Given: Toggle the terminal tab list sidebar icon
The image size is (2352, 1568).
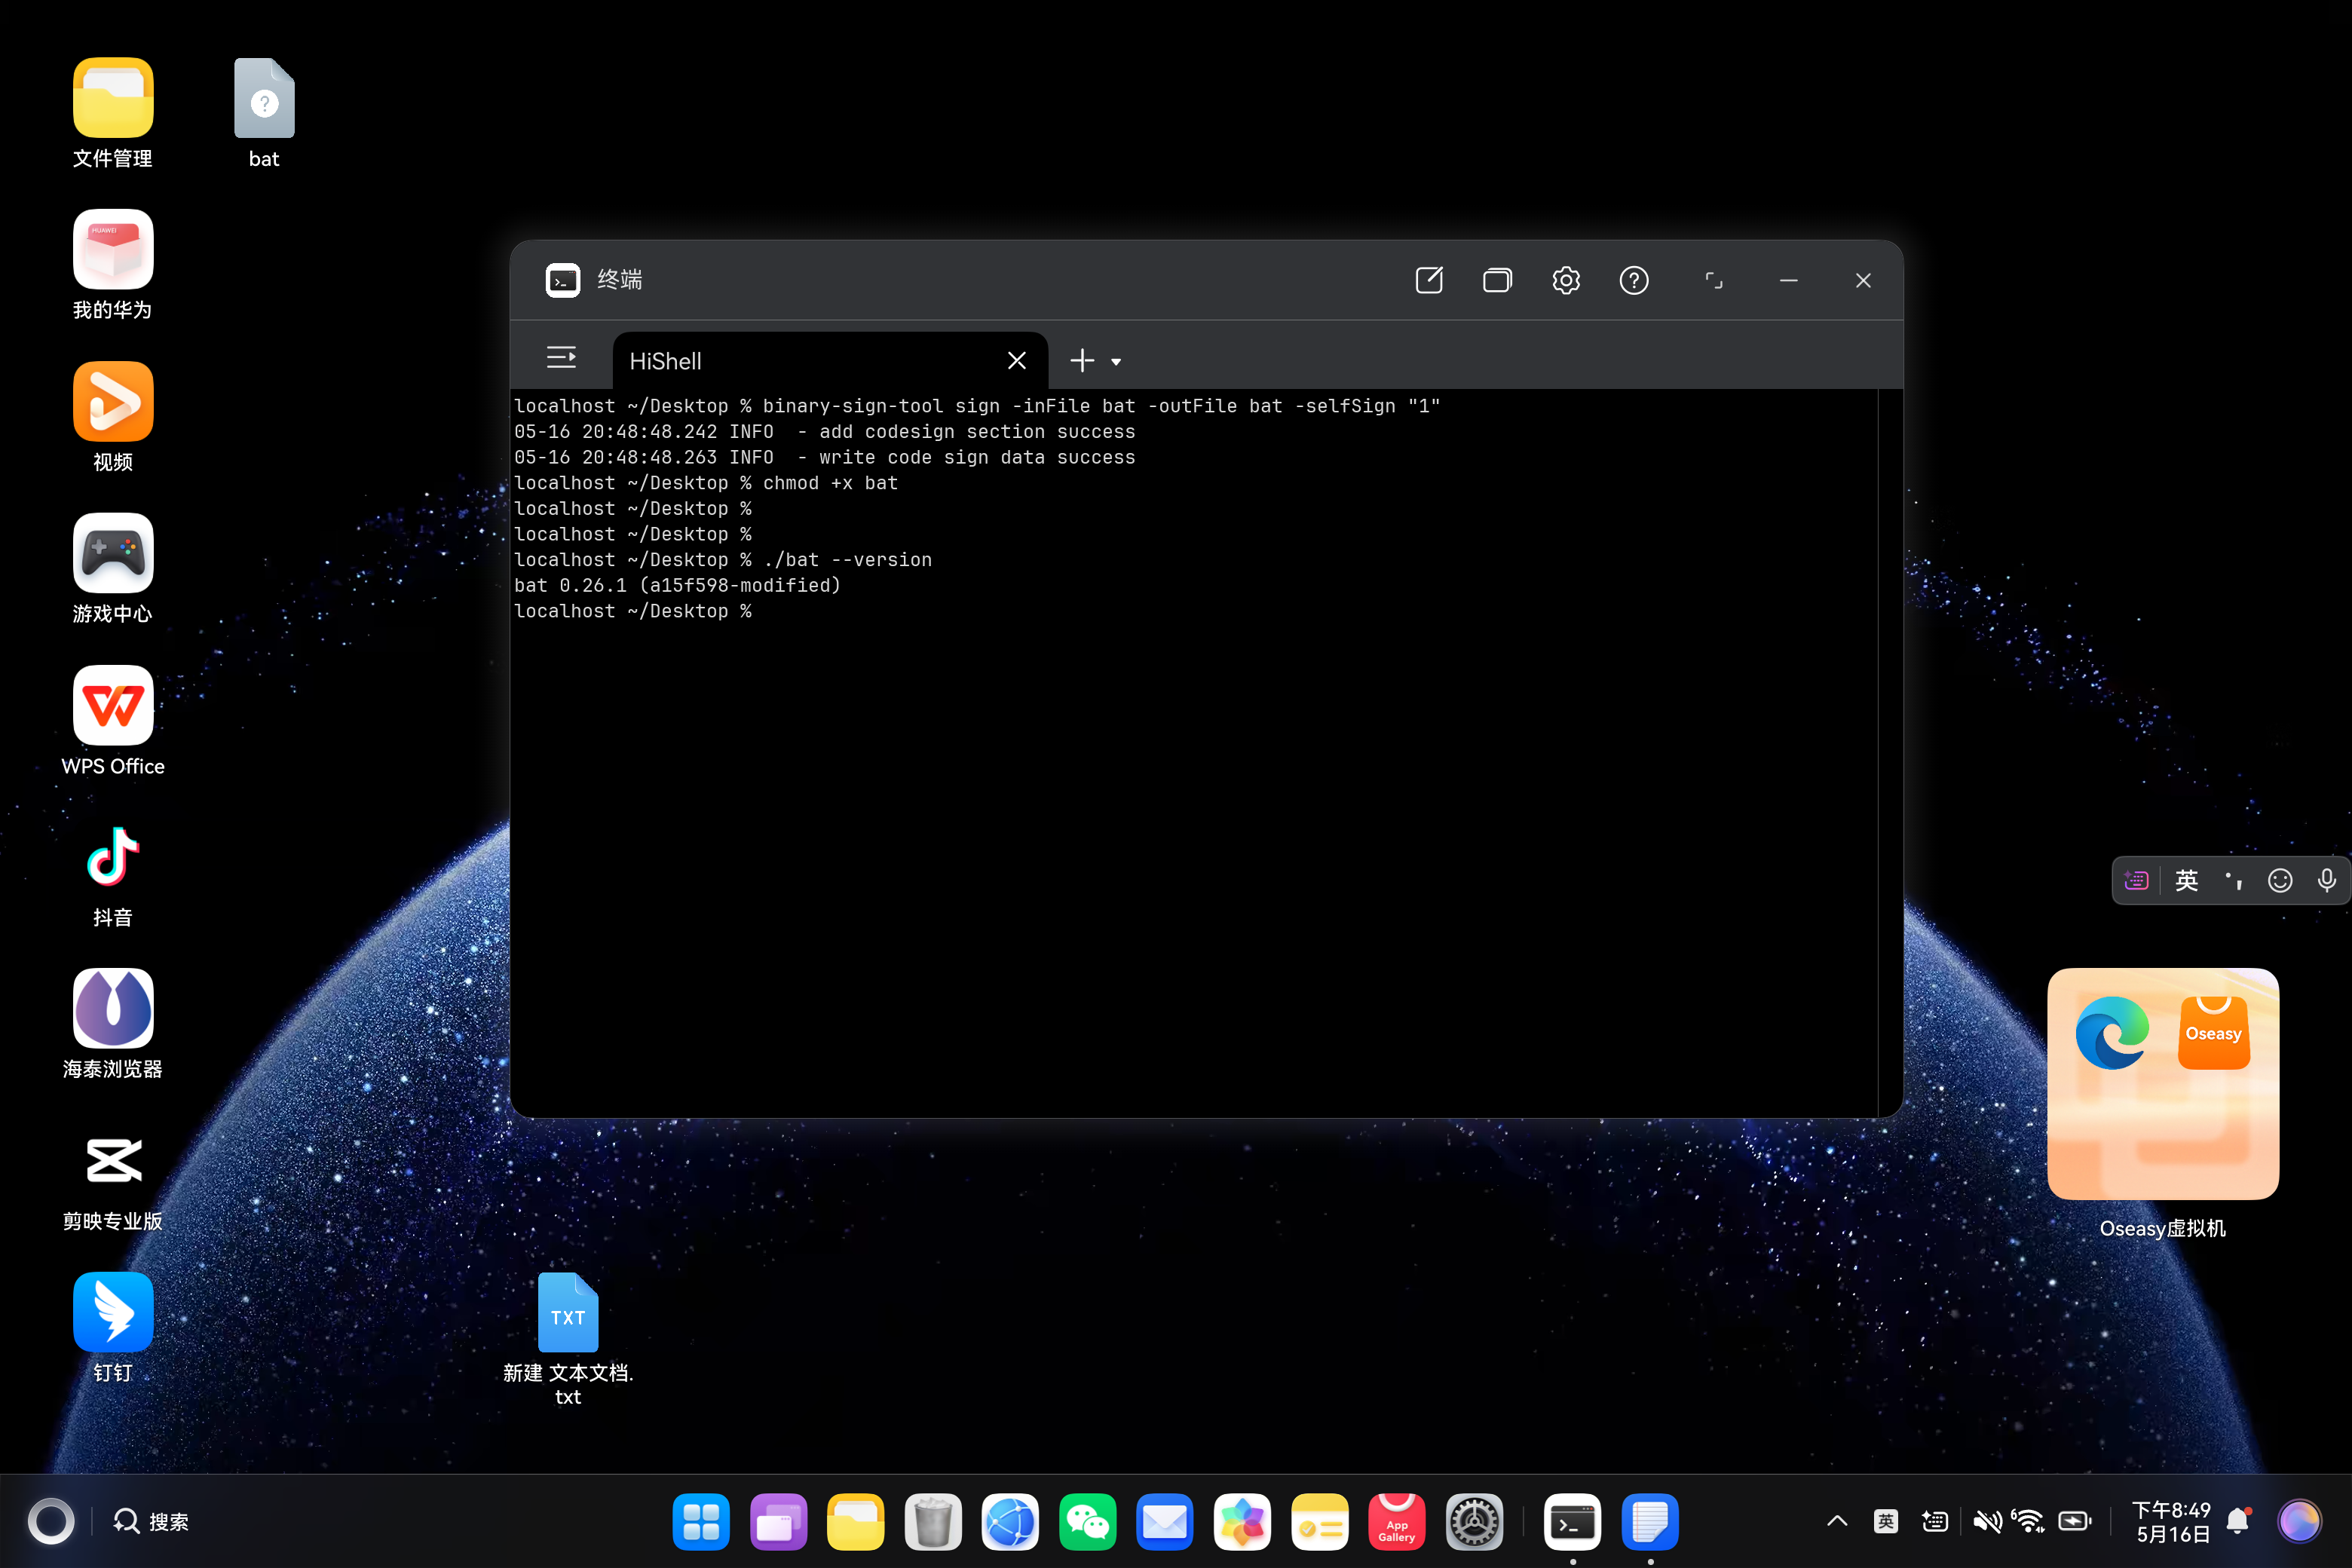Looking at the screenshot, I should click(561, 358).
